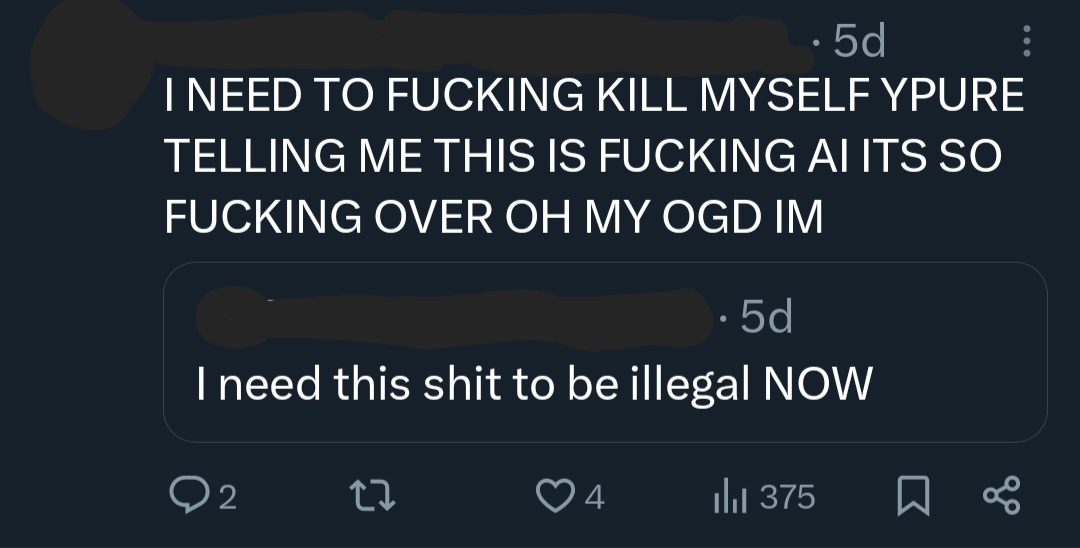The height and width of the screenshot is (548, 1080).
Task: Repost this post using the arrows icon
Action: click(x=373, y=496)
